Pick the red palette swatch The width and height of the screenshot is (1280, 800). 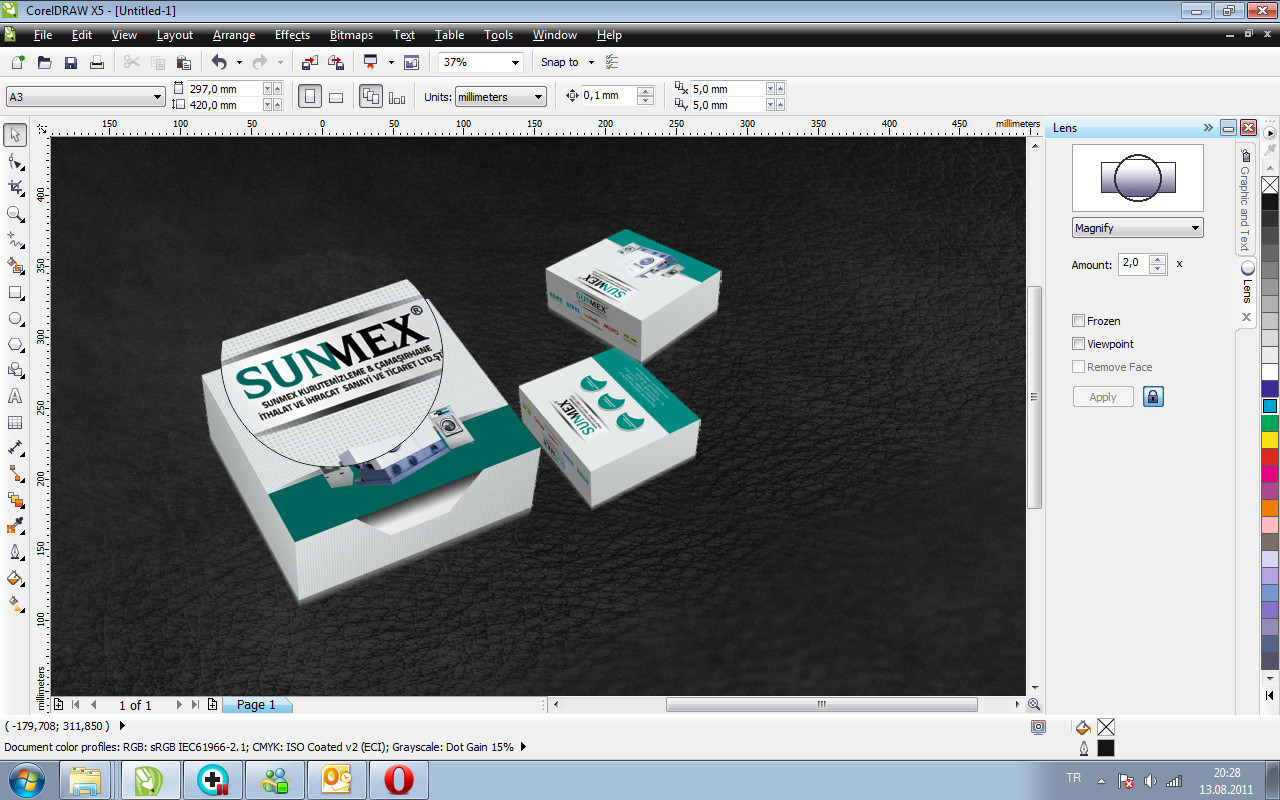coord(1270,457)
